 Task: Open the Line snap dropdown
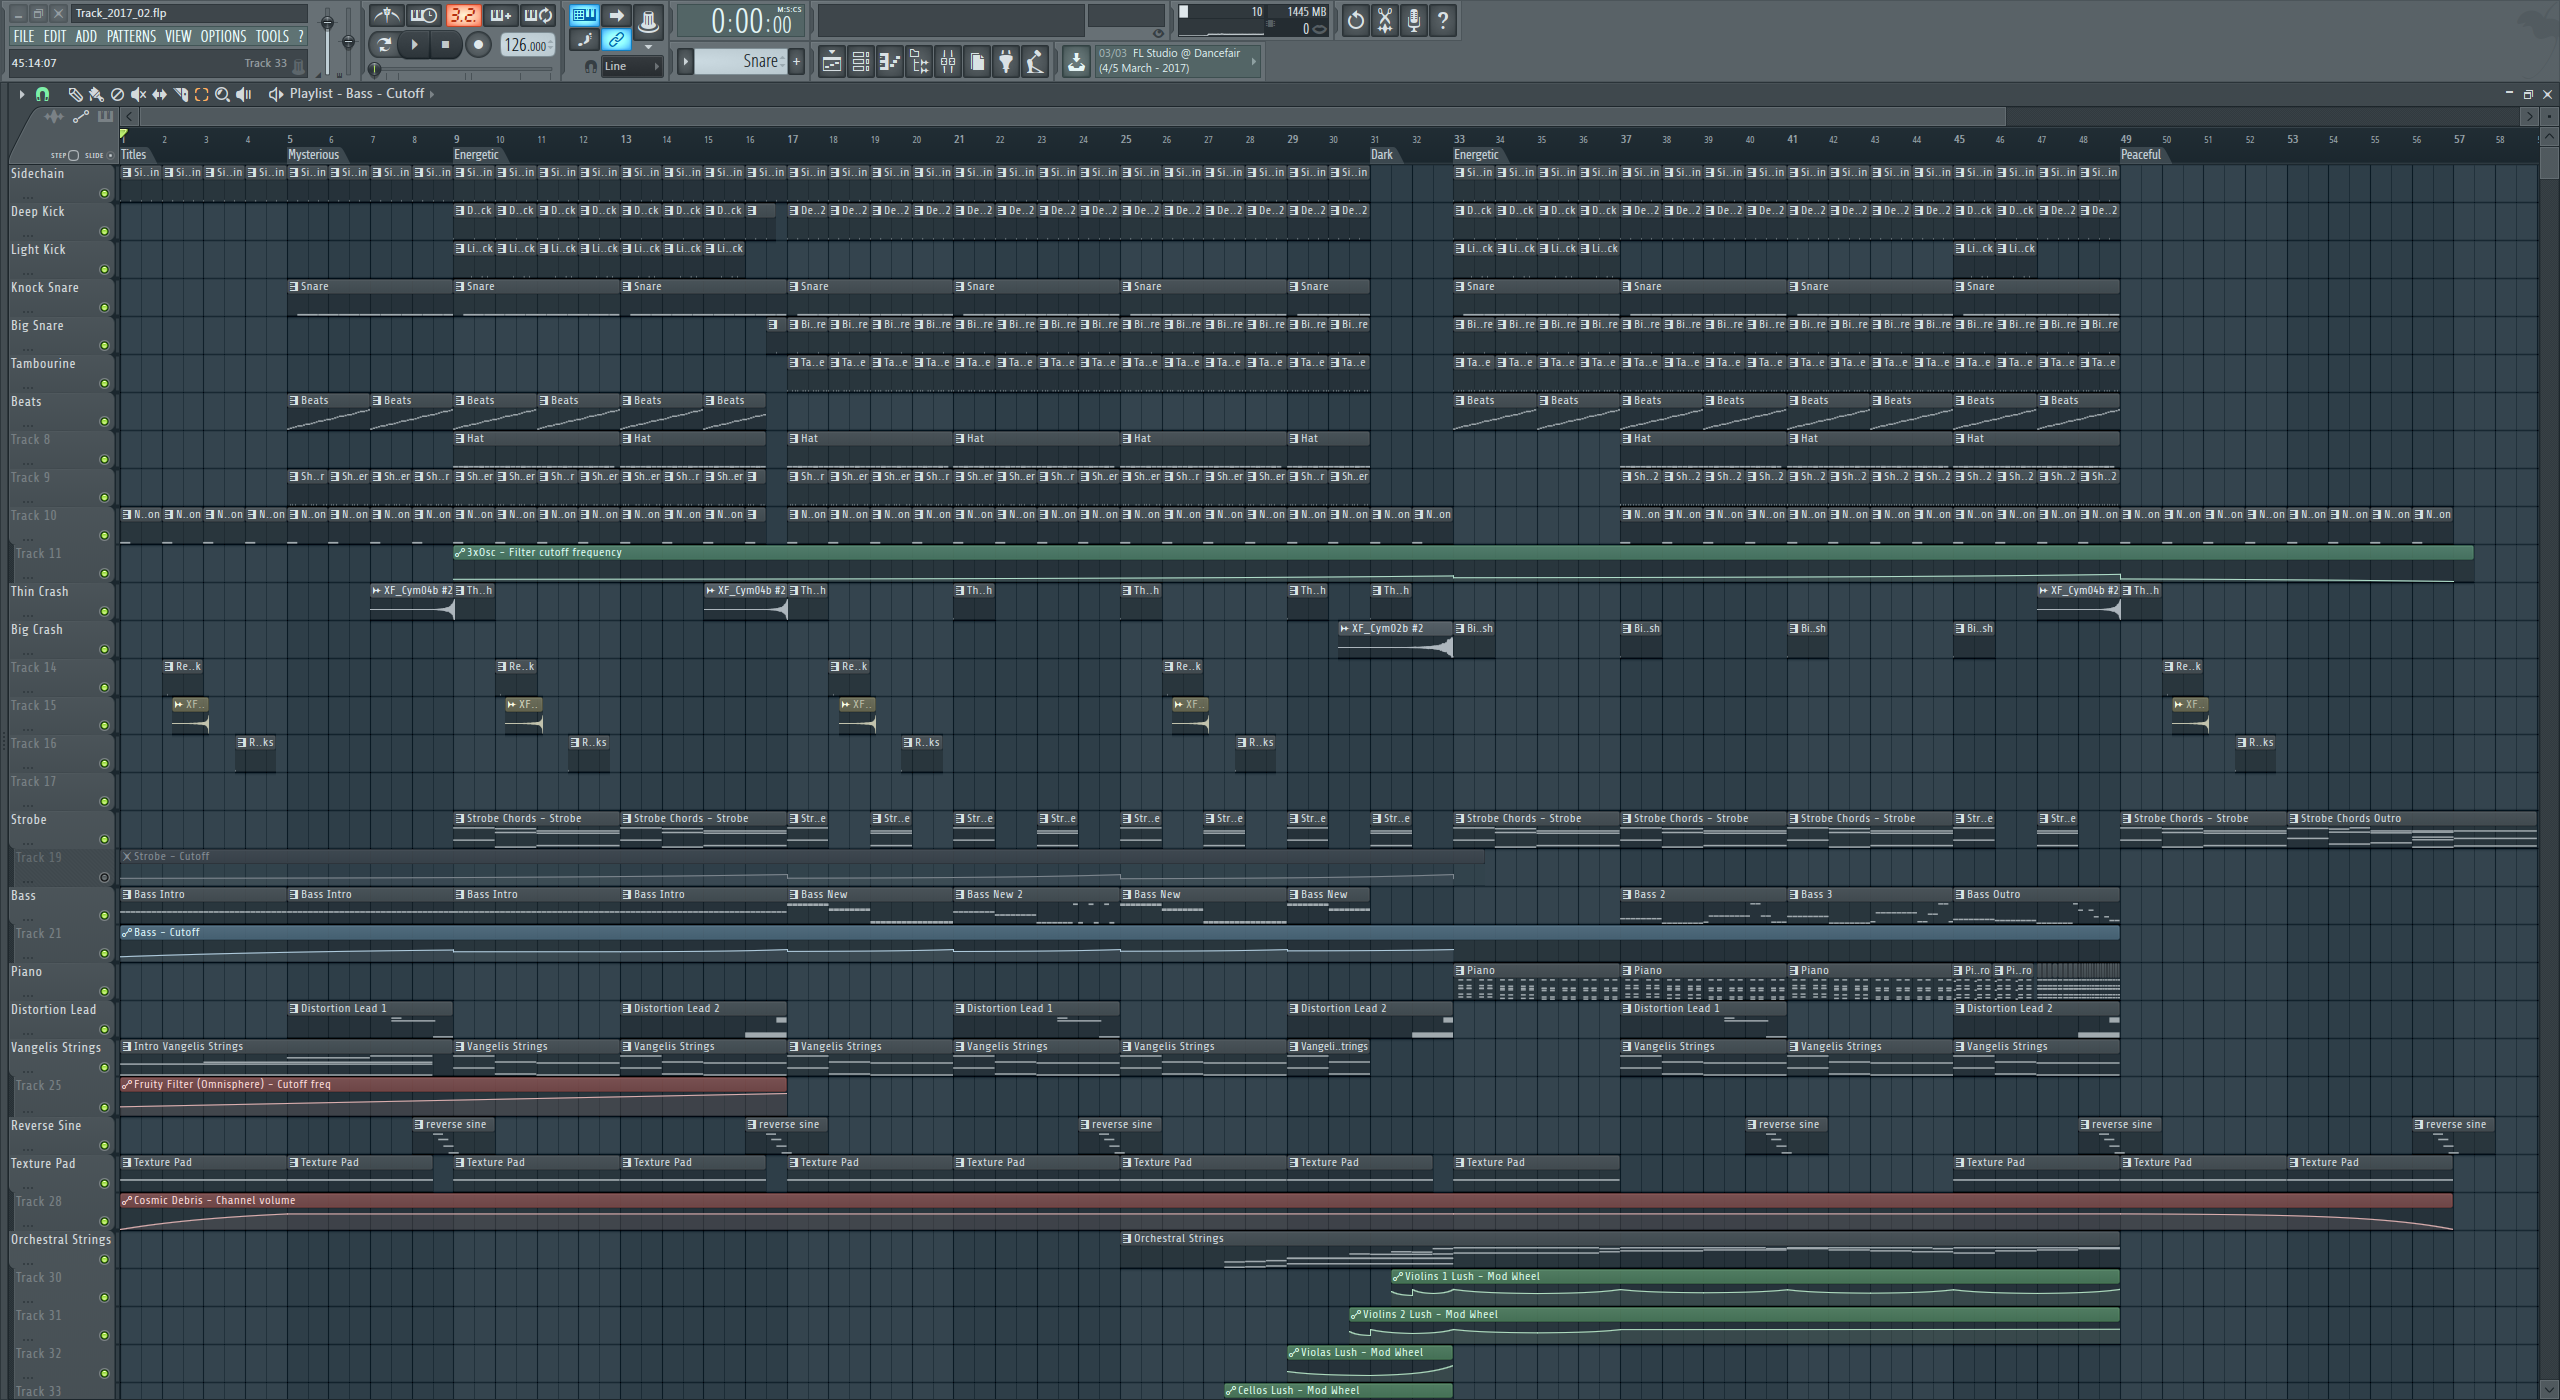click(x=632, y=67)
